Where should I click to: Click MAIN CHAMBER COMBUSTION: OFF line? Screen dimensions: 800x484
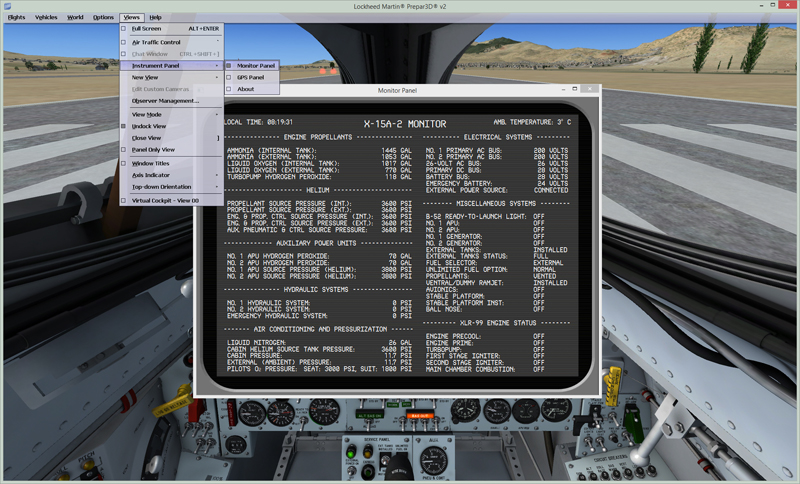point(485,369)
